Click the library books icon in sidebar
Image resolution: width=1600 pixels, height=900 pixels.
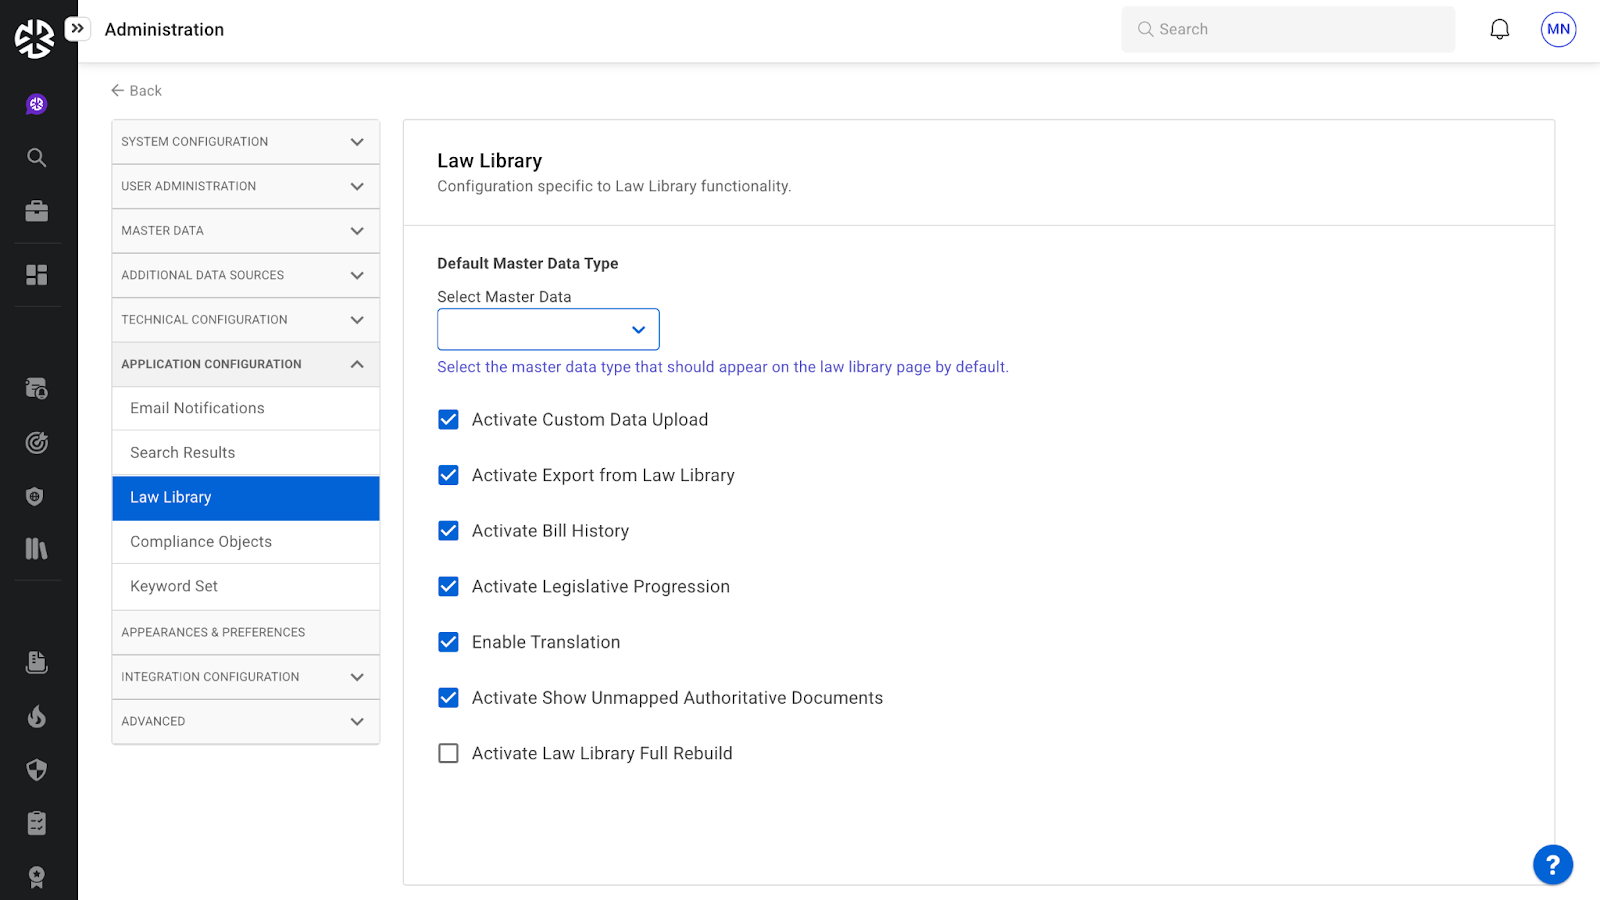pyautogui.click(x=37, y=549)
